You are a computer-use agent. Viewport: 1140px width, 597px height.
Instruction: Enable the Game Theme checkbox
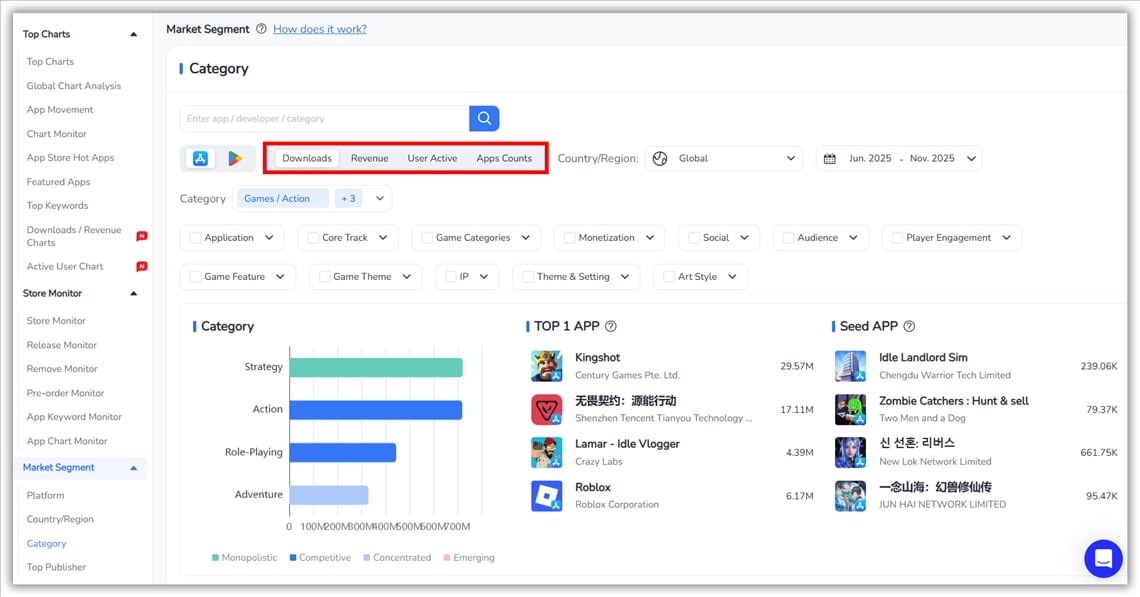pyautogui.click(x=325, y=277)
